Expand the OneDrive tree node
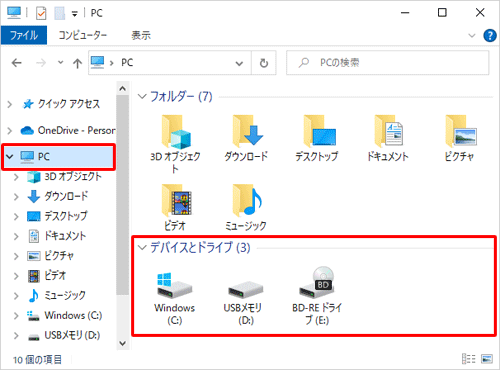The height and width of the screenshot is (370, 500). [10, 131]
